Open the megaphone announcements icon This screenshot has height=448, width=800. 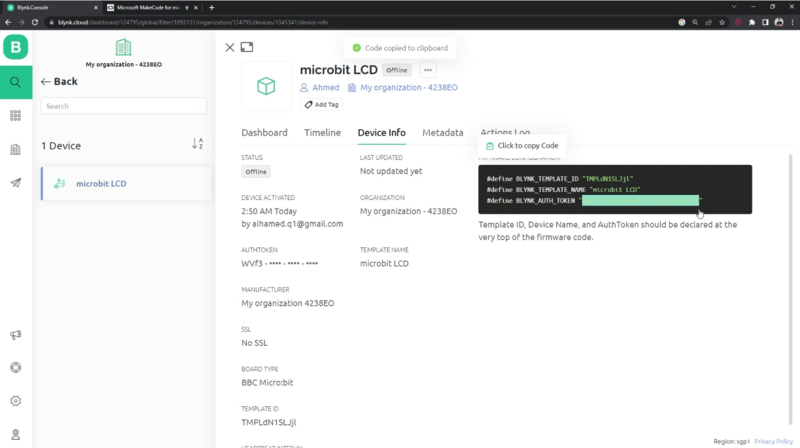(16, 336)
